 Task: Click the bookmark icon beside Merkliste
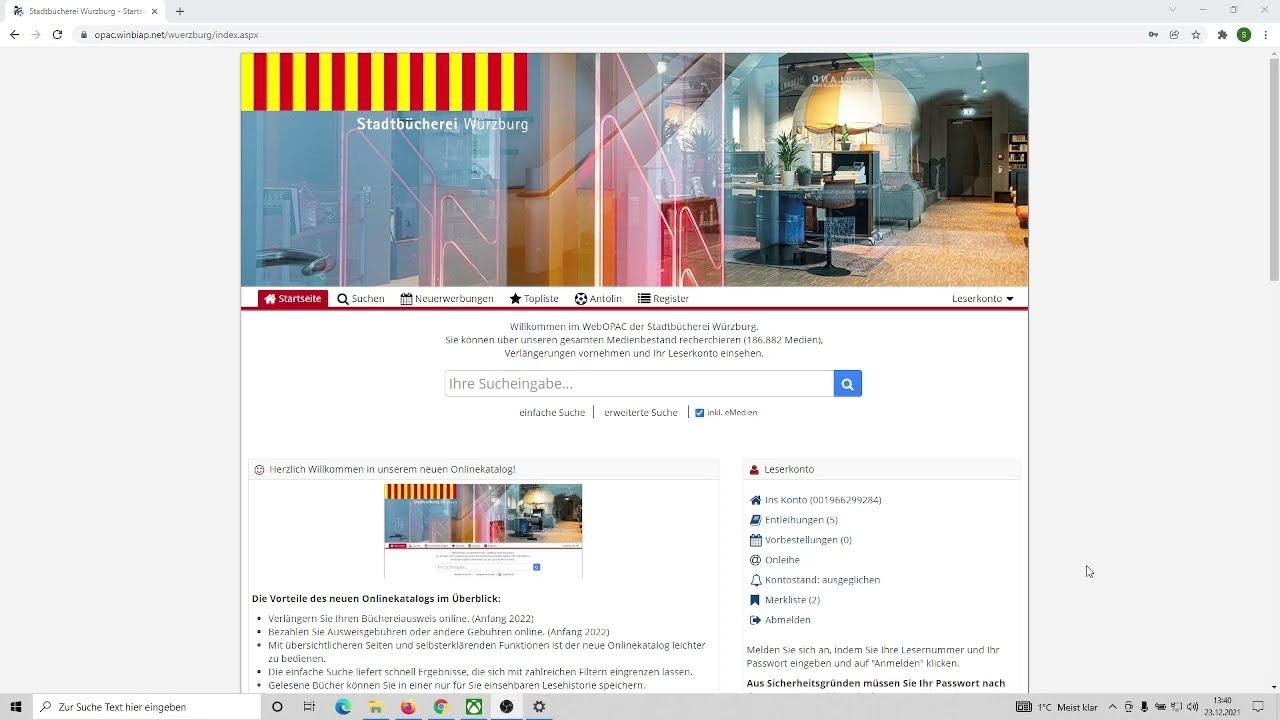click(755, 600)
